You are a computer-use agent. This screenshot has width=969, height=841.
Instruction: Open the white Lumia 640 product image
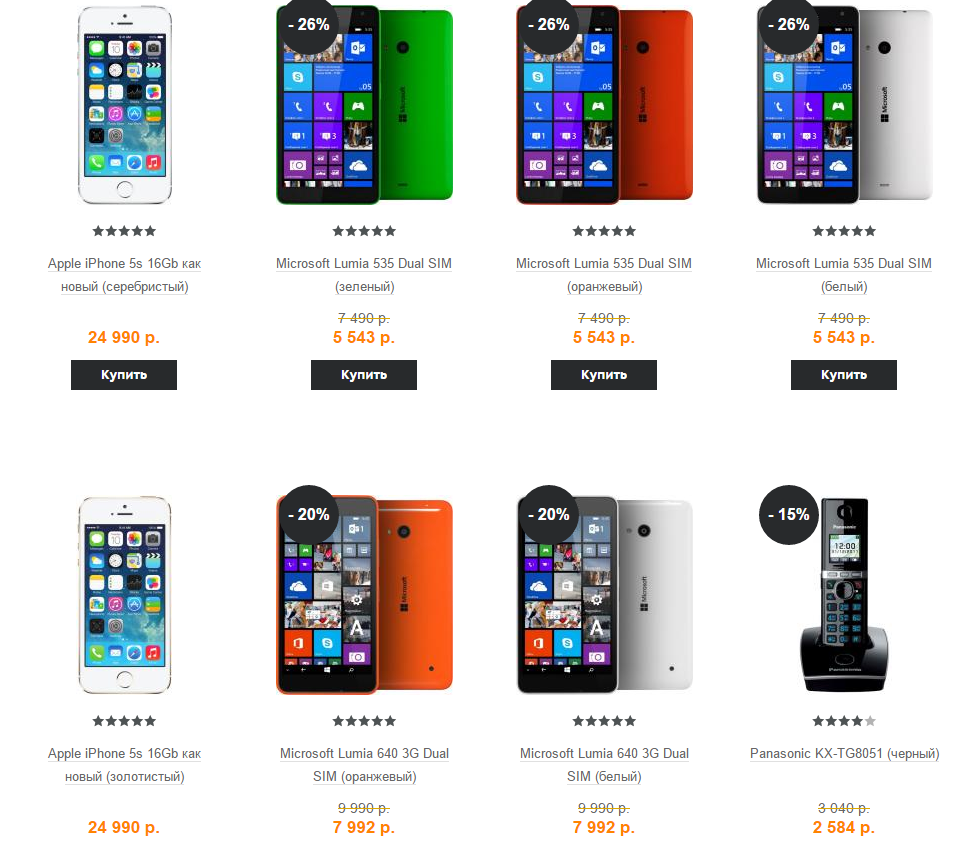(x=604, y=594)
